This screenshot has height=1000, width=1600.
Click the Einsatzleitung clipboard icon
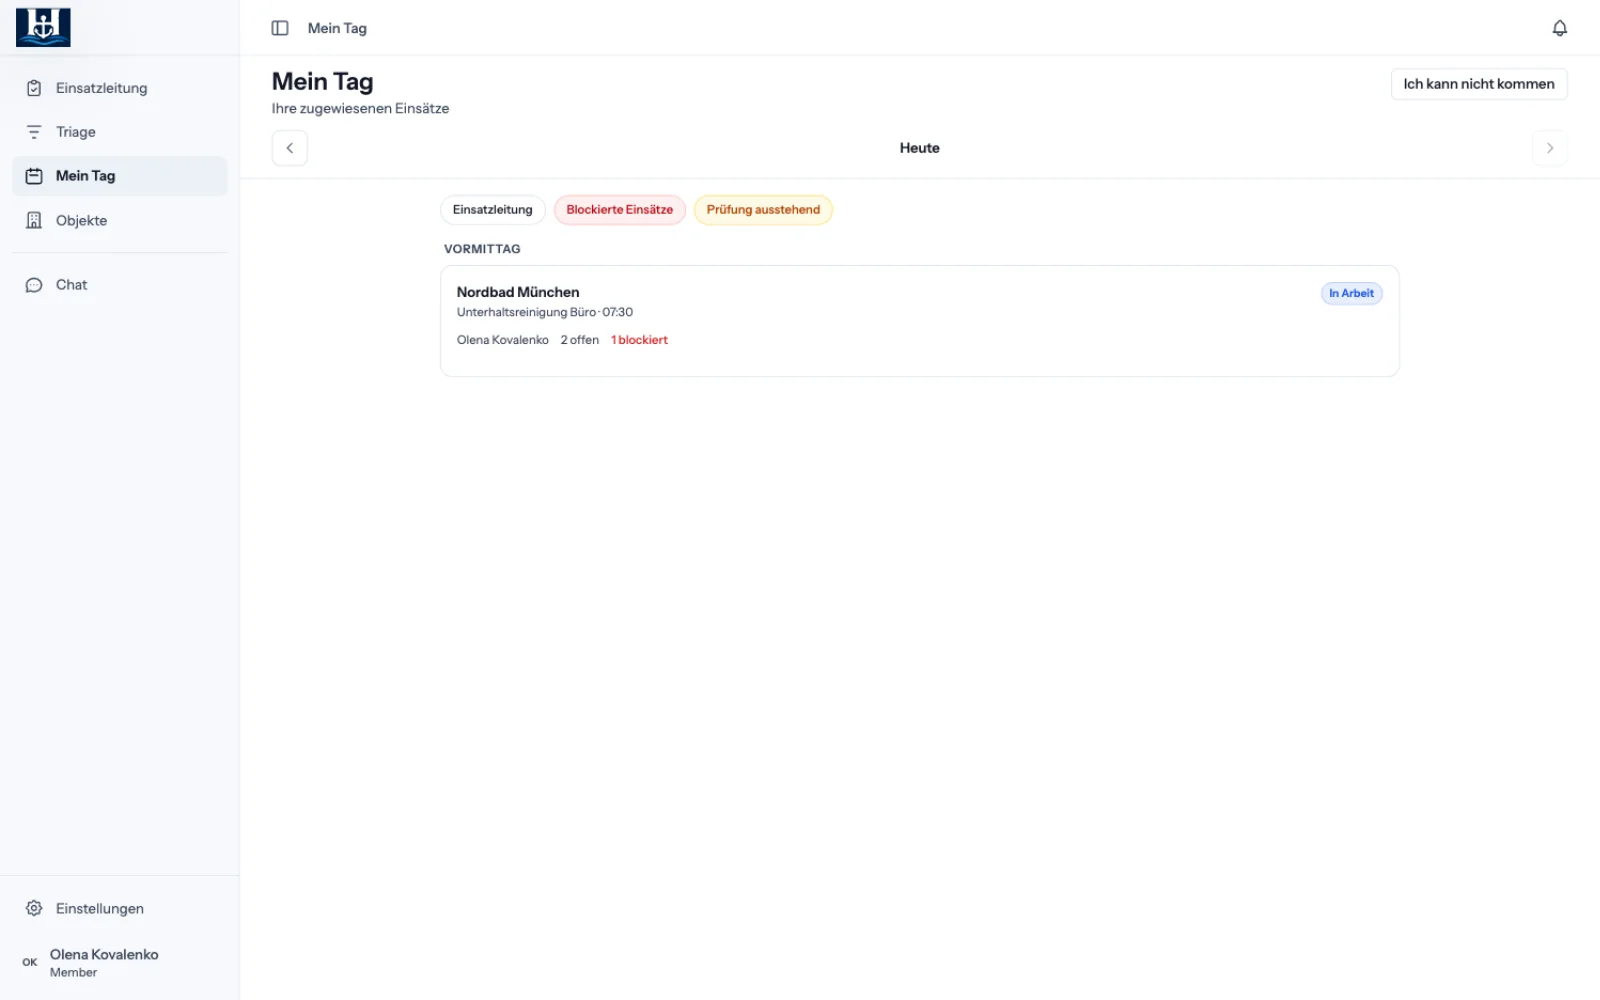tap(34, 88)
